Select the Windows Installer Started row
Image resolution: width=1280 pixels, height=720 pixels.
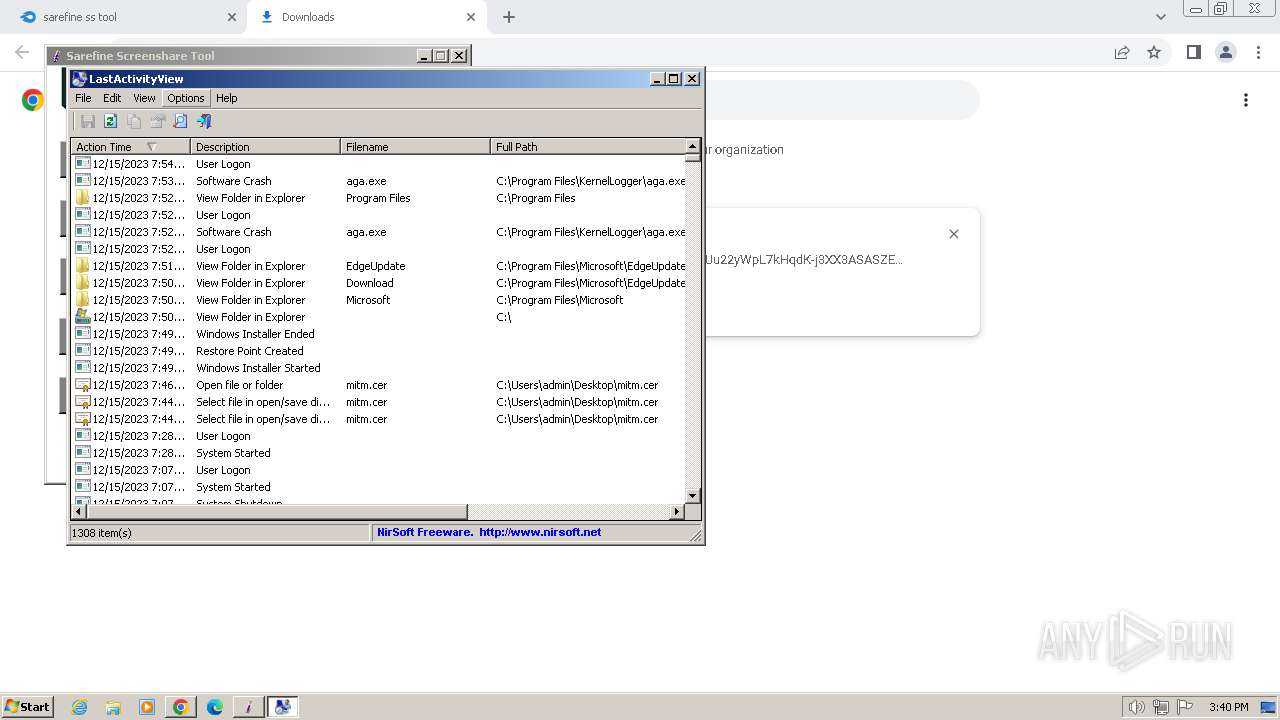pos(379,368)
